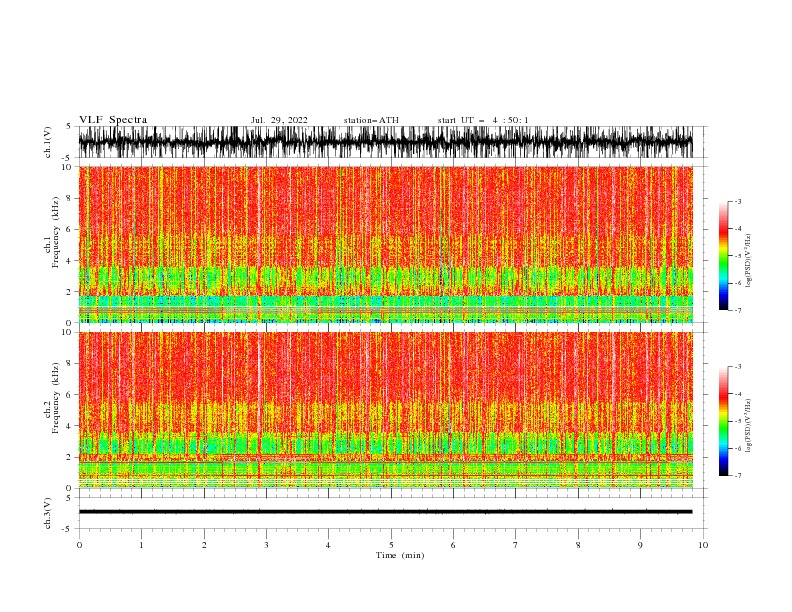Click the ch.2 frequency tick label "6"

pos(70,395)
